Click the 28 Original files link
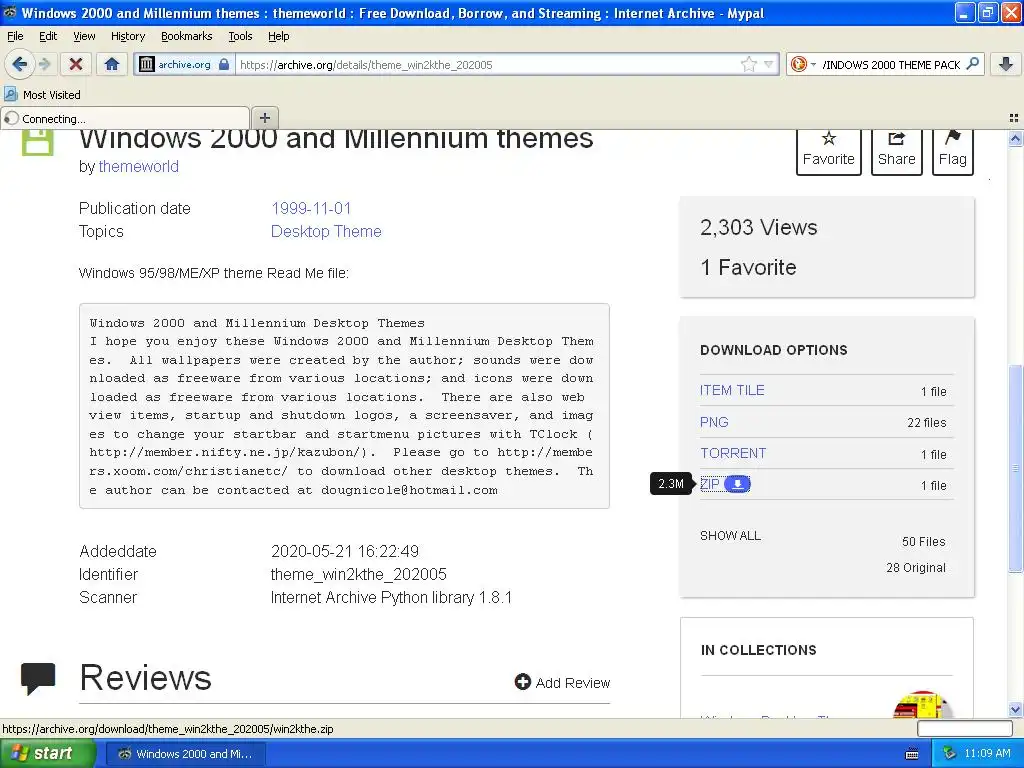 click(x=916, y=568)
